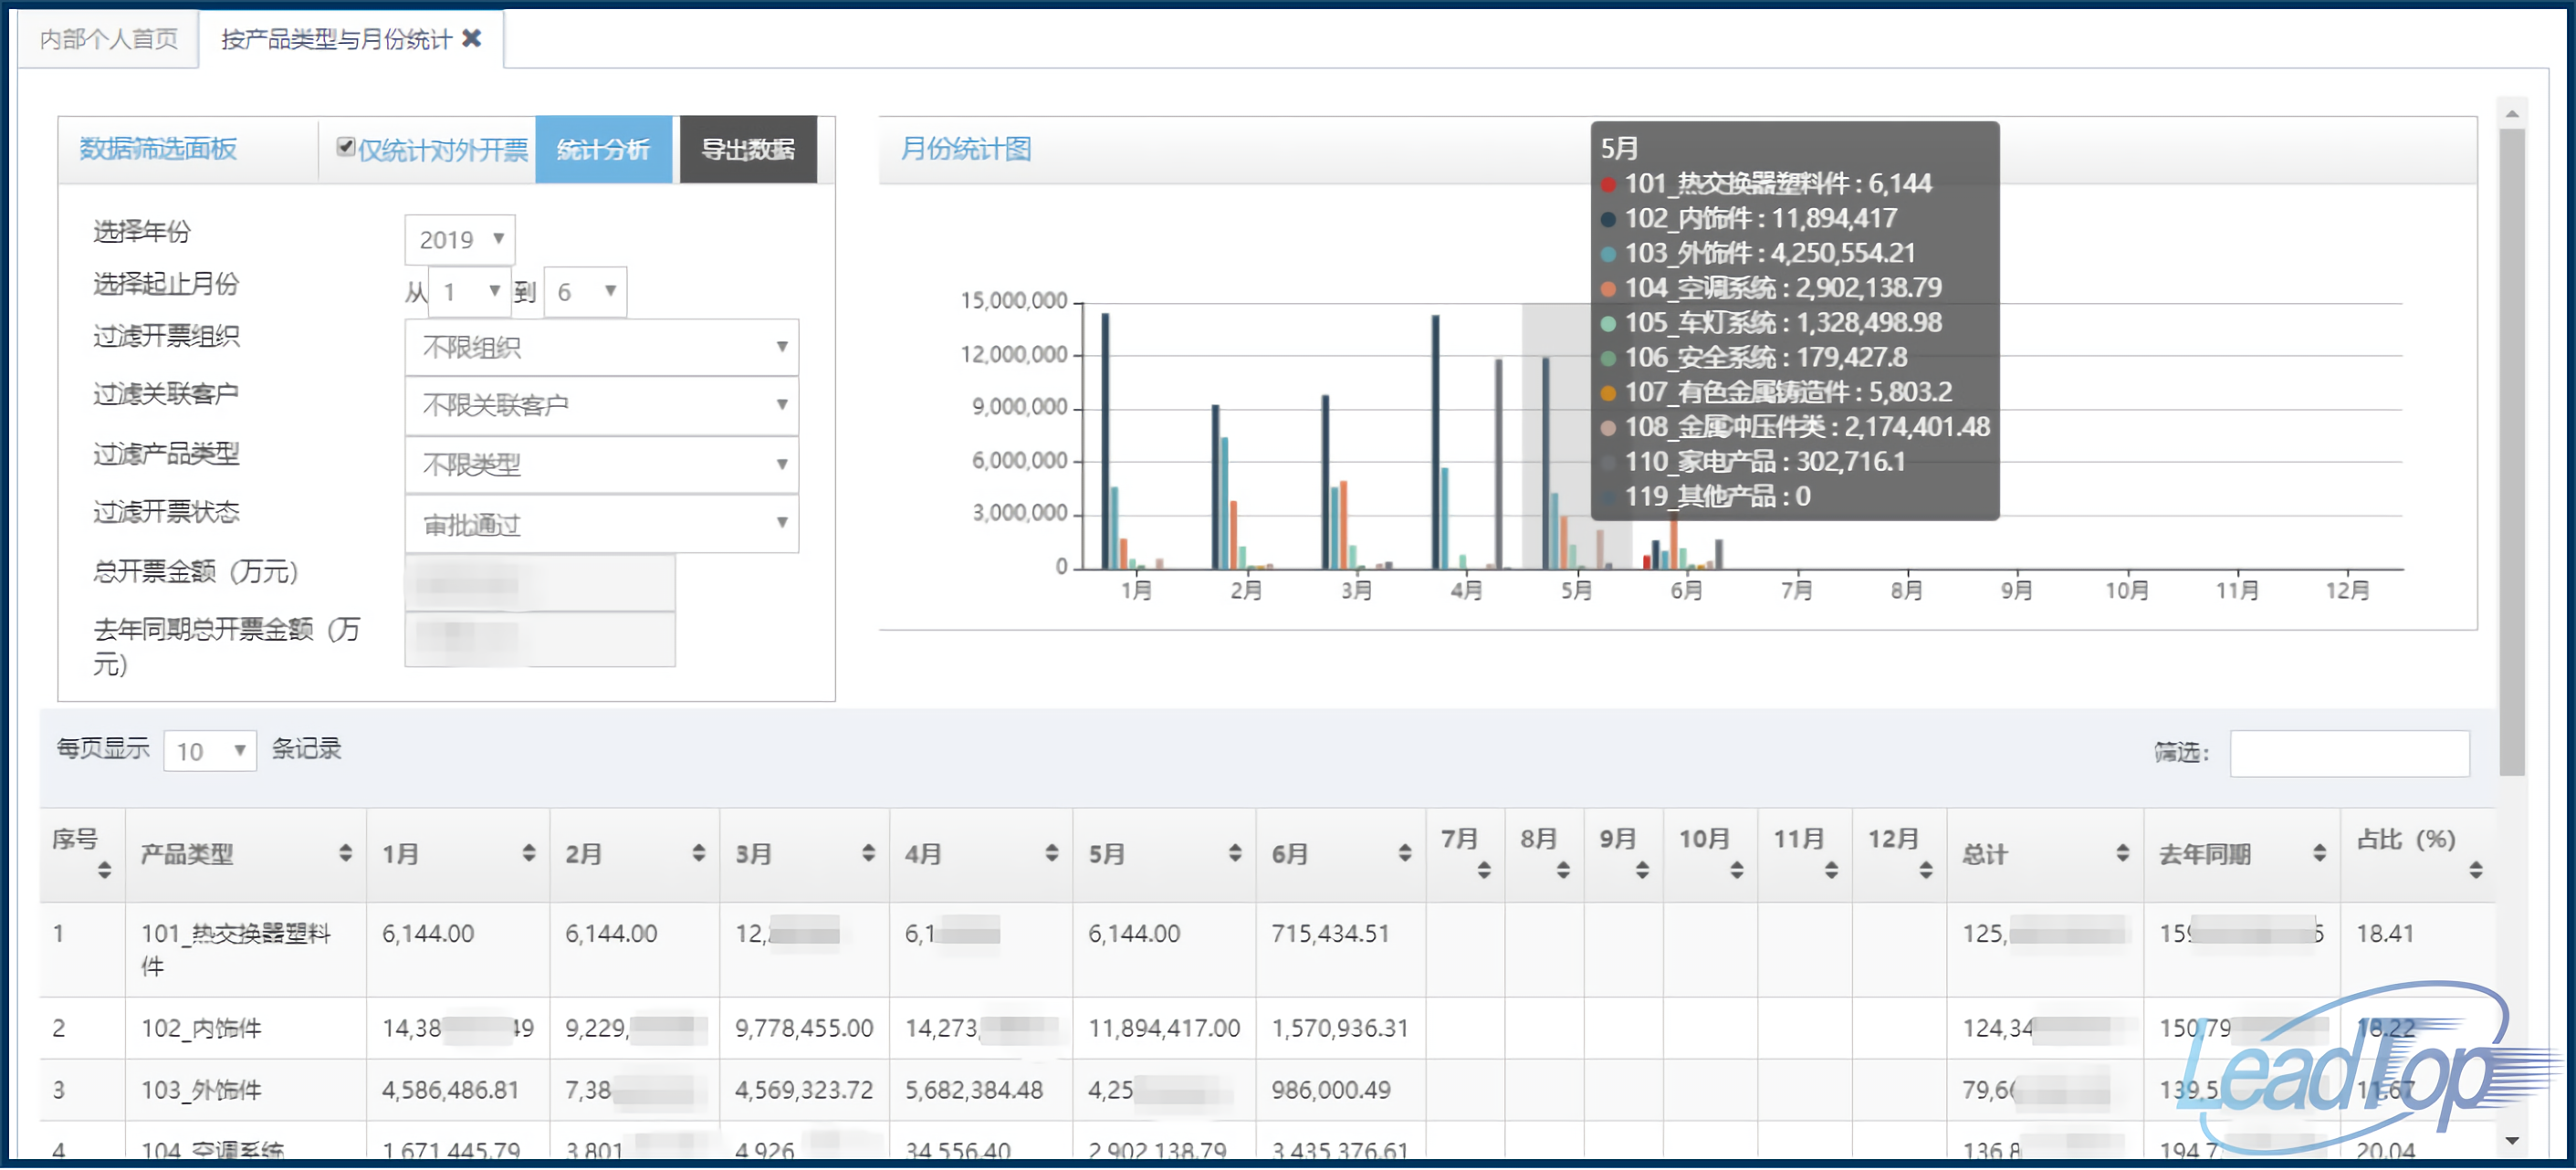Image resolution: width=2576 pixels, height=1170 pixels.
Task: Click the 数据筛选面板 panel title
Action: pyautogui.click(x=158, y=149)
